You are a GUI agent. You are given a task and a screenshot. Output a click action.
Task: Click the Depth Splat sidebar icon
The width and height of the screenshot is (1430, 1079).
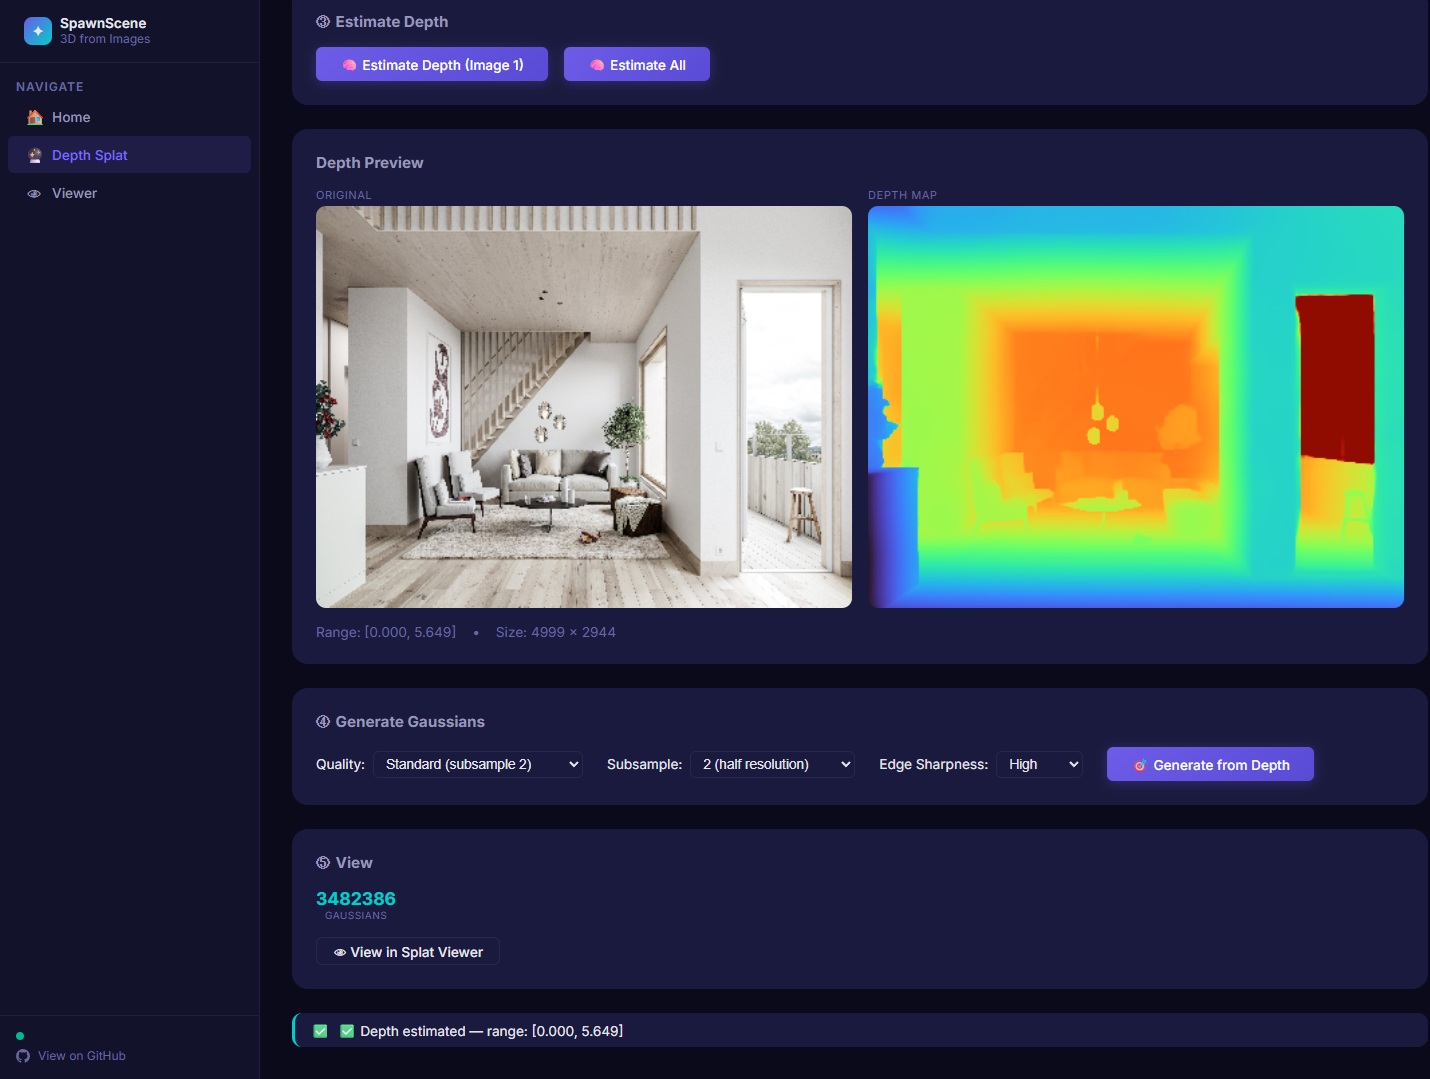(x=35, y=155)
